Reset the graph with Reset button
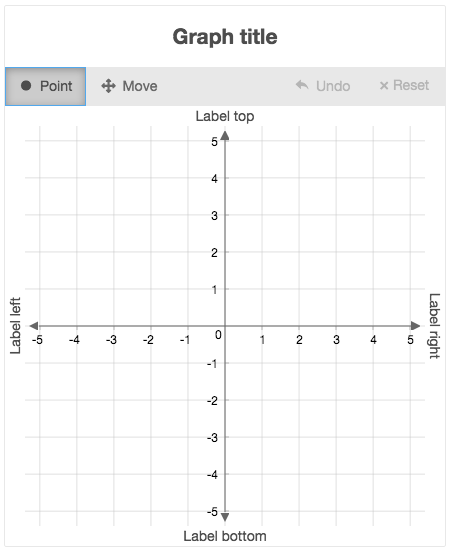Image resolution: width=451 pixels, height=553 pixels. 404,85
